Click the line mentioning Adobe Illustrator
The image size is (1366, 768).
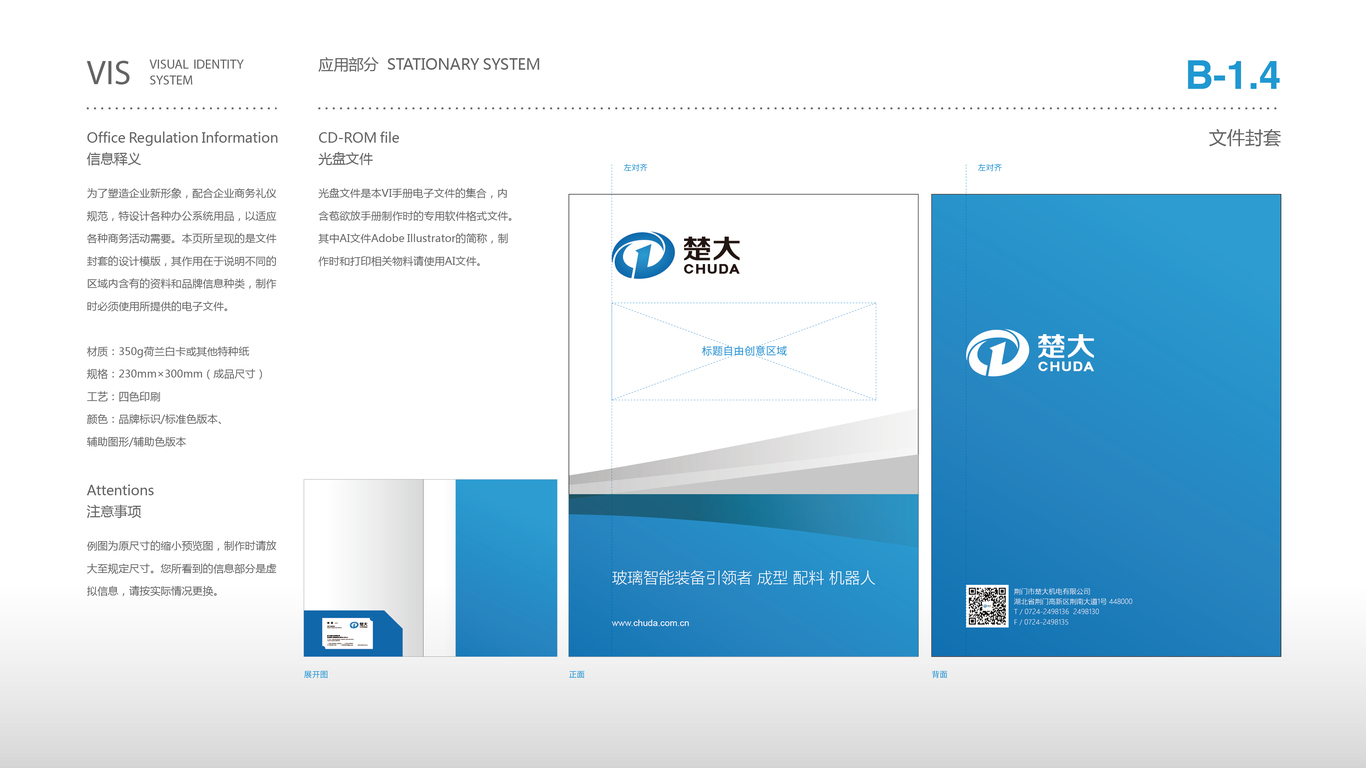pos(413,239)
